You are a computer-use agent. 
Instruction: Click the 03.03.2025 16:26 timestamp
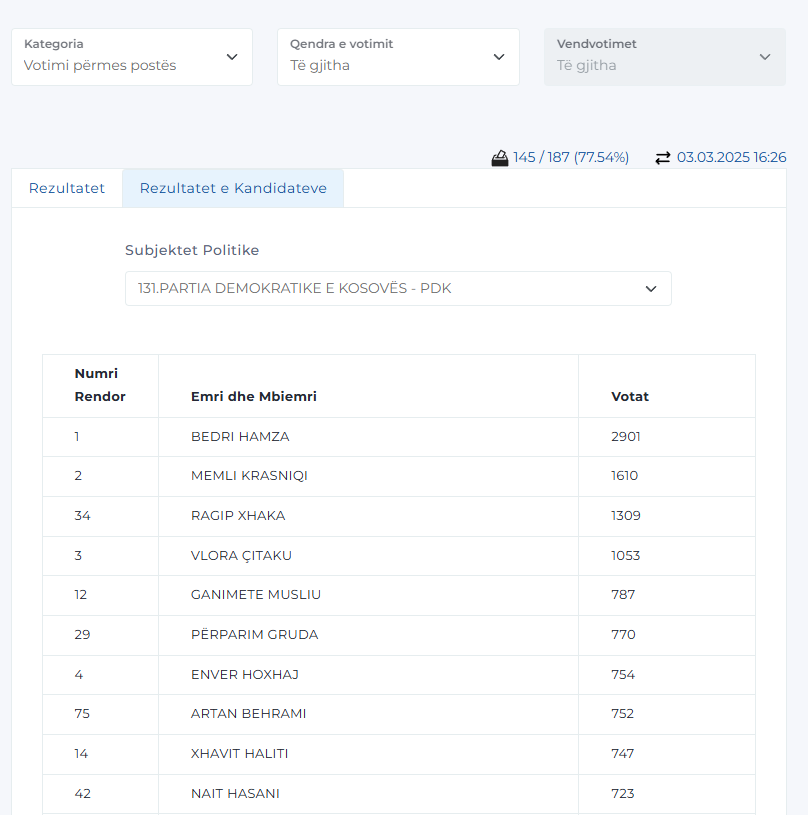[731, 157]
